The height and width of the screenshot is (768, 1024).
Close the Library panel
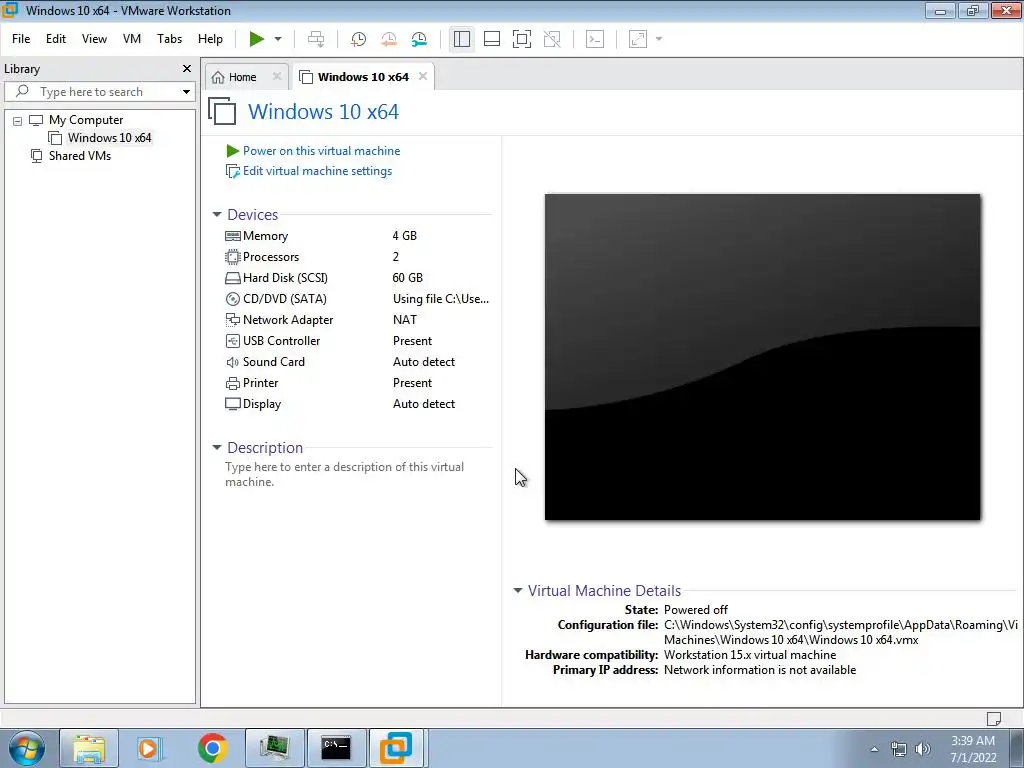tap(187, 69)
